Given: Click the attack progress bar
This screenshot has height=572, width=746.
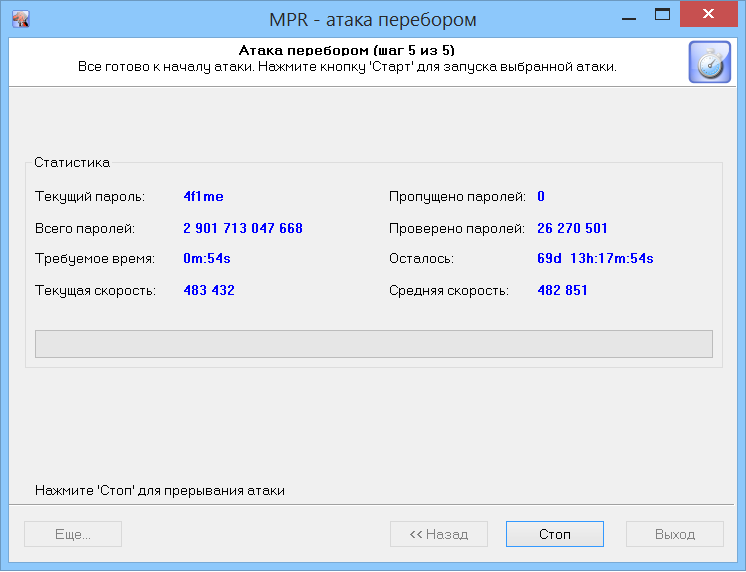Looking at the screenshot, I should (x=373, y=344).
